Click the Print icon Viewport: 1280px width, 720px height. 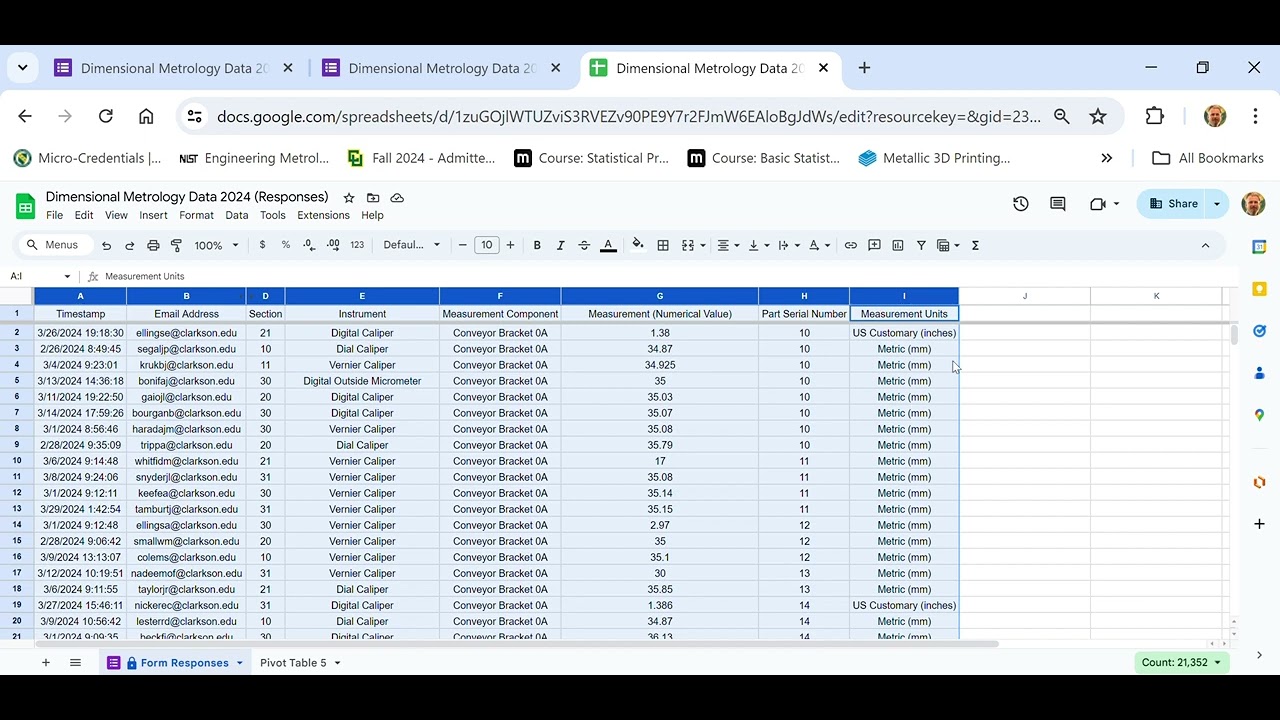pyautogui.click(x=153, y=245)
